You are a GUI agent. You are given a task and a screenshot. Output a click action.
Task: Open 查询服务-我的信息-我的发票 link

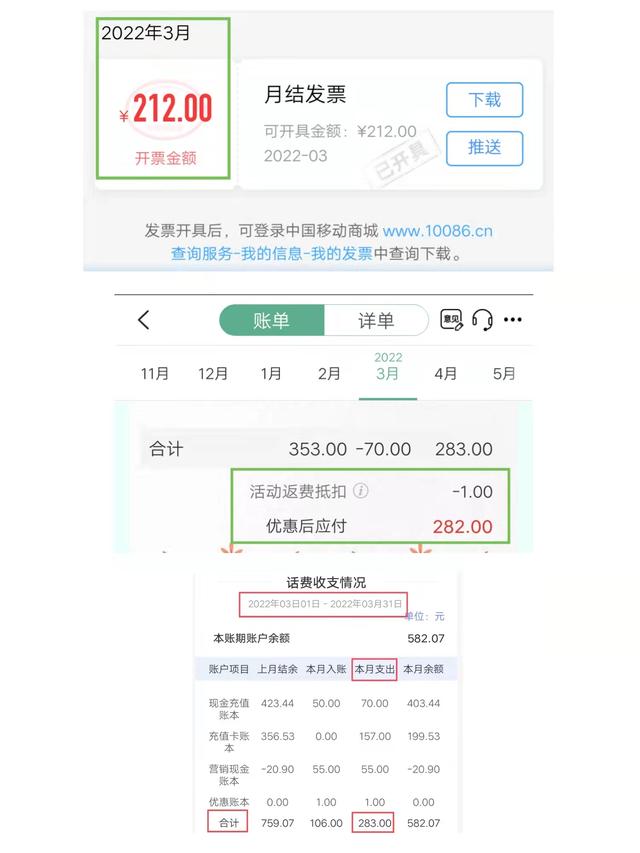(272, 254)
